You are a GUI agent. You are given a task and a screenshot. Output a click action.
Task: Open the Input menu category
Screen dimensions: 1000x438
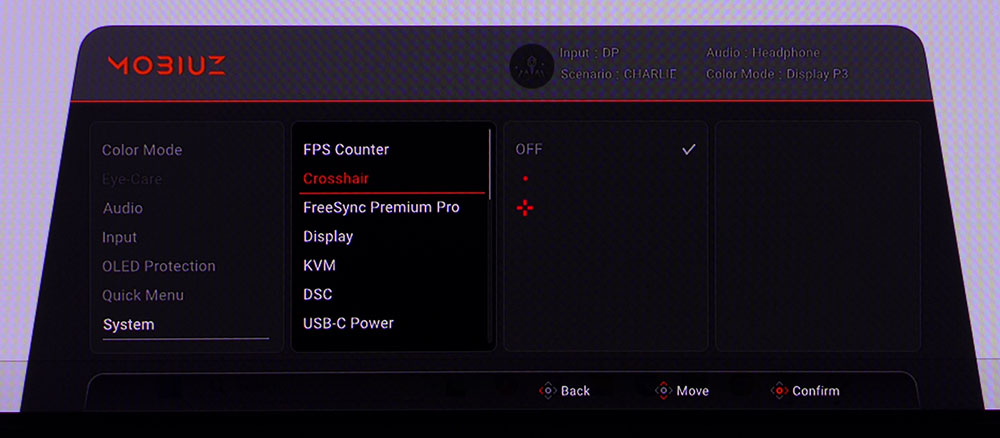pyautogui.click(x=120, y=237)
